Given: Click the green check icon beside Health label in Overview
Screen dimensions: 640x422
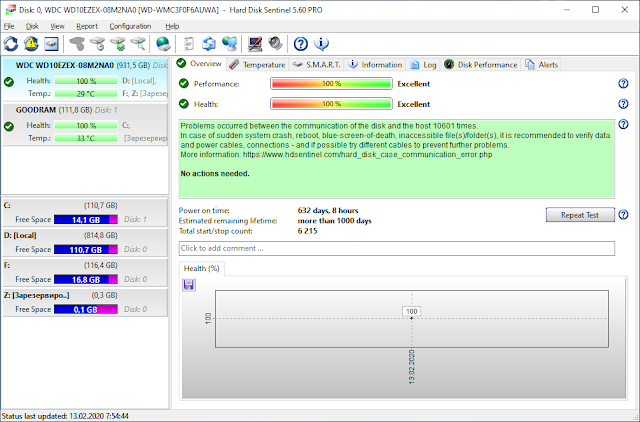Looking at the screenshot, I should tap(184, 104).
